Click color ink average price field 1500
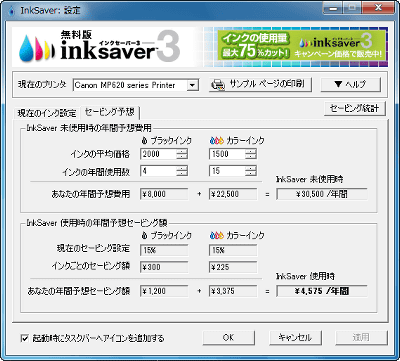 (227, 154)
